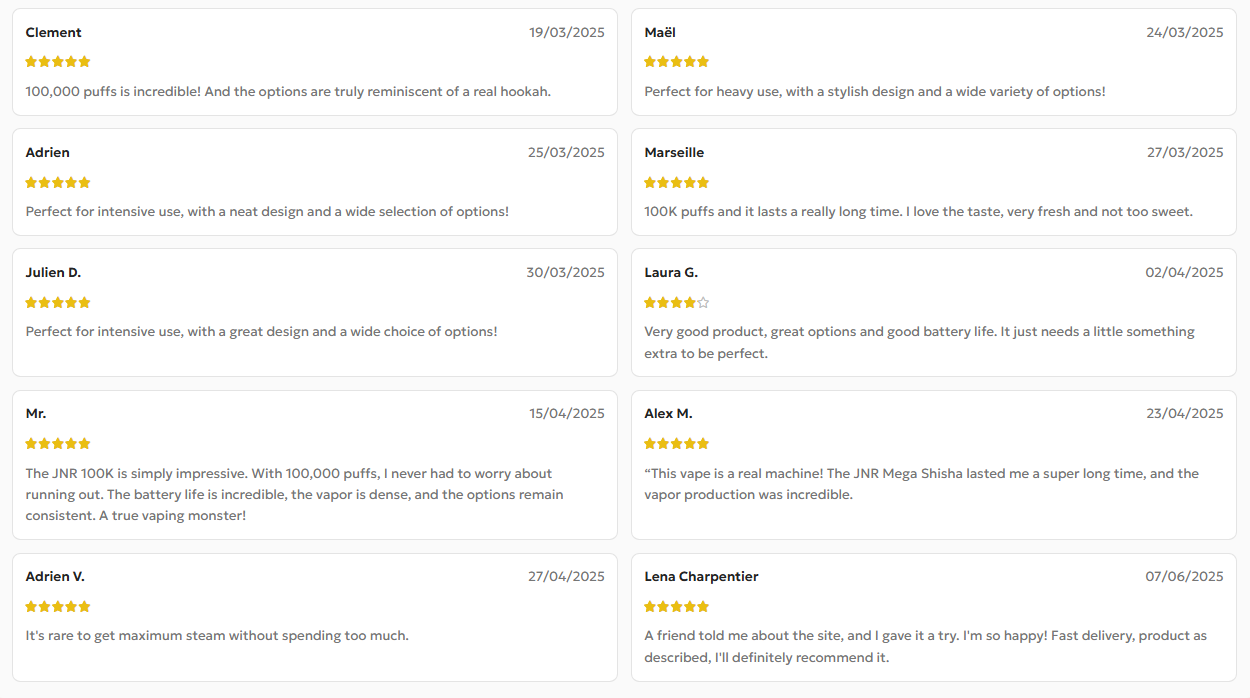Click the star rating in Mr.'s review

click(x=58, y=444)
